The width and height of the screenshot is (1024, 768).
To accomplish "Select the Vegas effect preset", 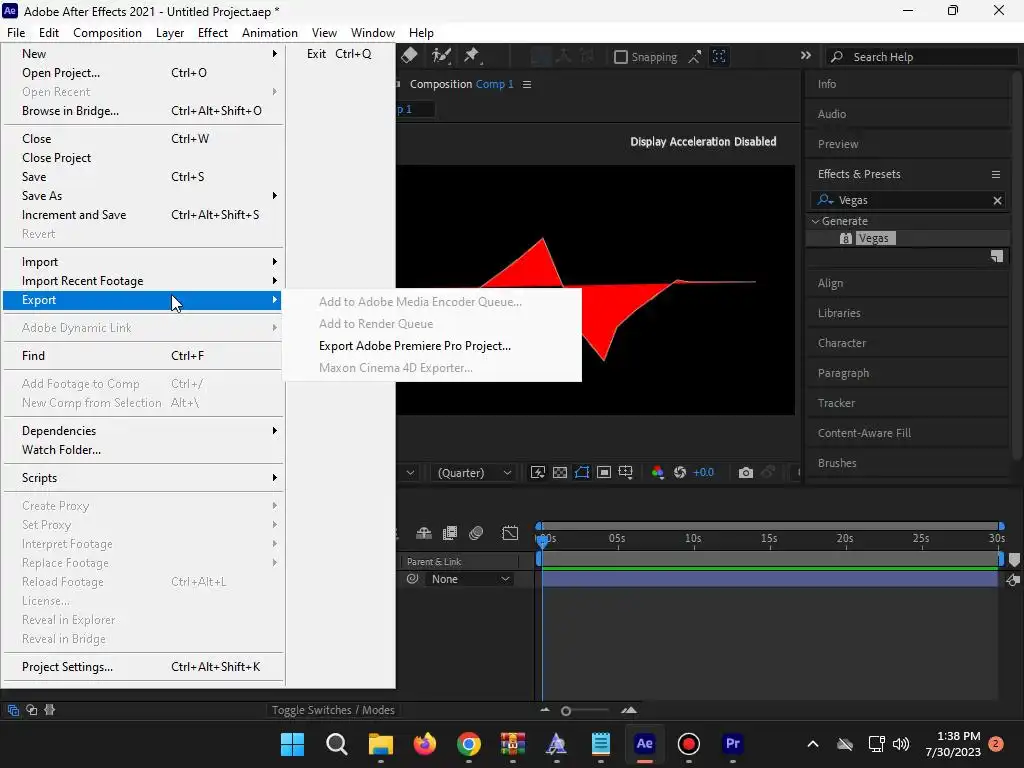I will [873, 238].
